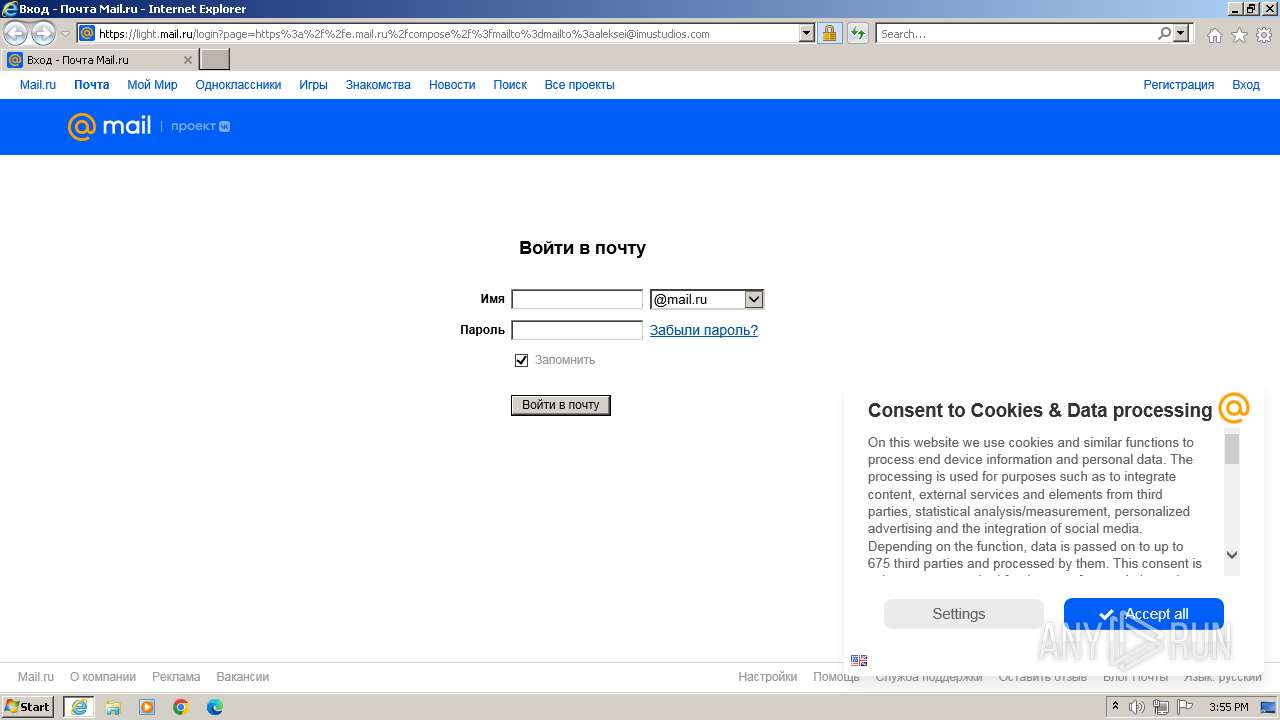Open Знакомства in top navigation
Screen dimensions: 1280x720
coord(378,85)
